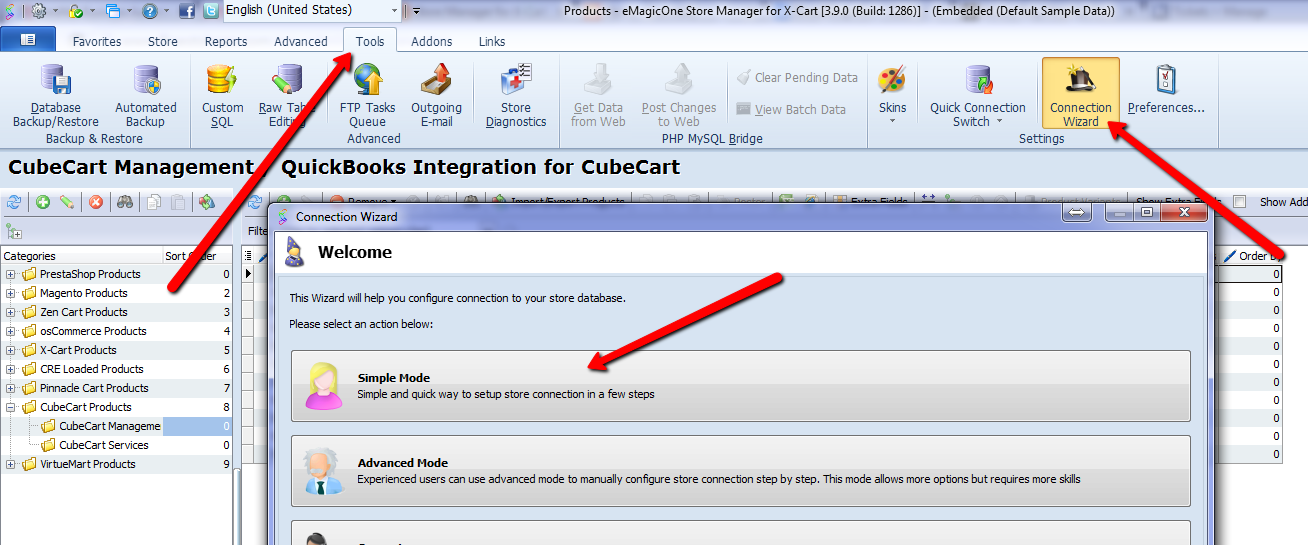This screenshot has width=1308, height=545.
Task: Open FTP Tasks Queue
Action: click(x=367, y=96)
